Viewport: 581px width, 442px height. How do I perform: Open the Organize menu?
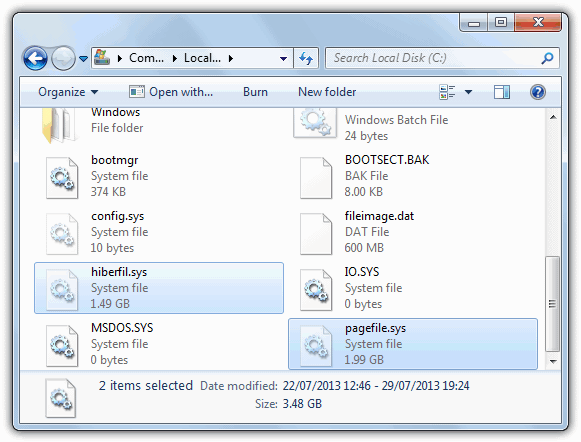point(68,92)
